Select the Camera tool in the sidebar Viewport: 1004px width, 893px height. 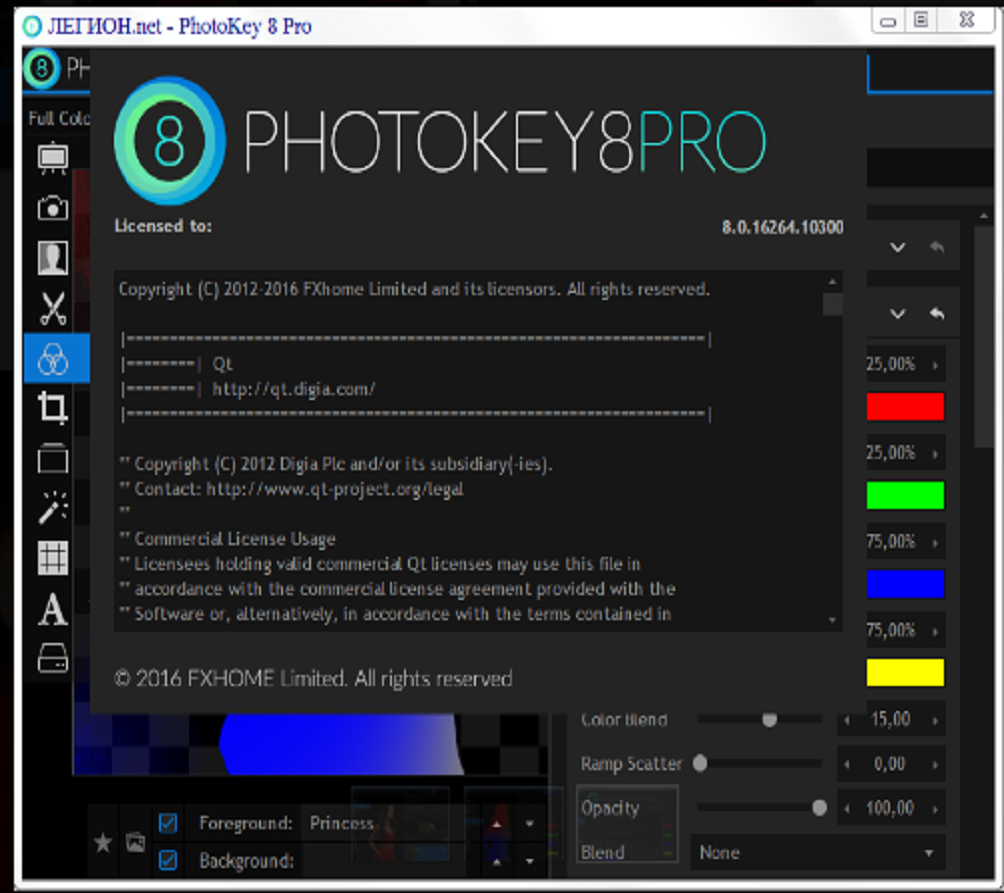(52, 208)
